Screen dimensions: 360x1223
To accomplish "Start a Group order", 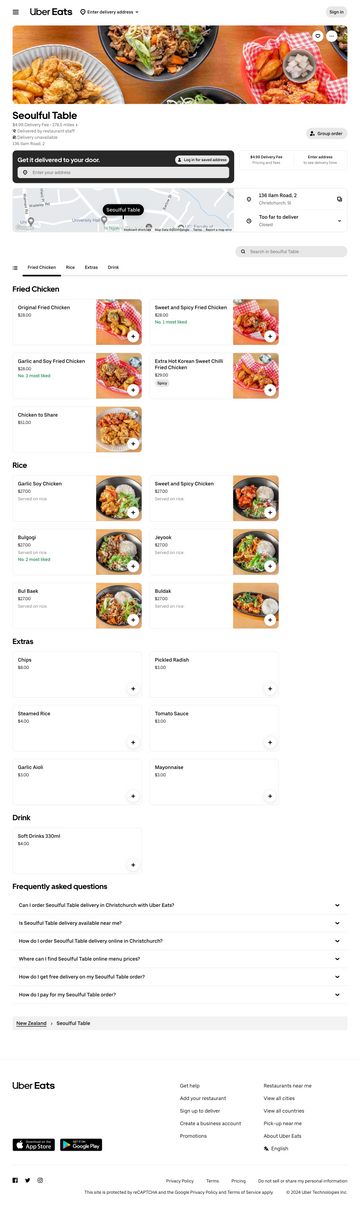I will tap(327, 133).
